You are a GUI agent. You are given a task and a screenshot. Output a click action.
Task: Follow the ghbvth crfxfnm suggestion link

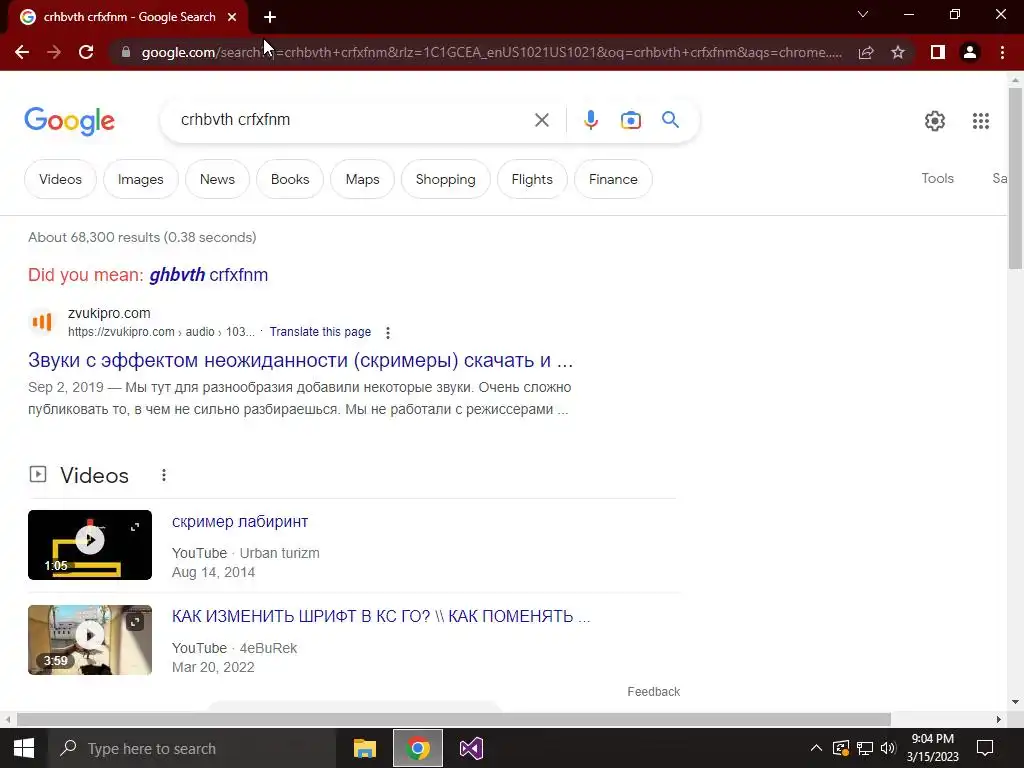[x=208, y=275]
